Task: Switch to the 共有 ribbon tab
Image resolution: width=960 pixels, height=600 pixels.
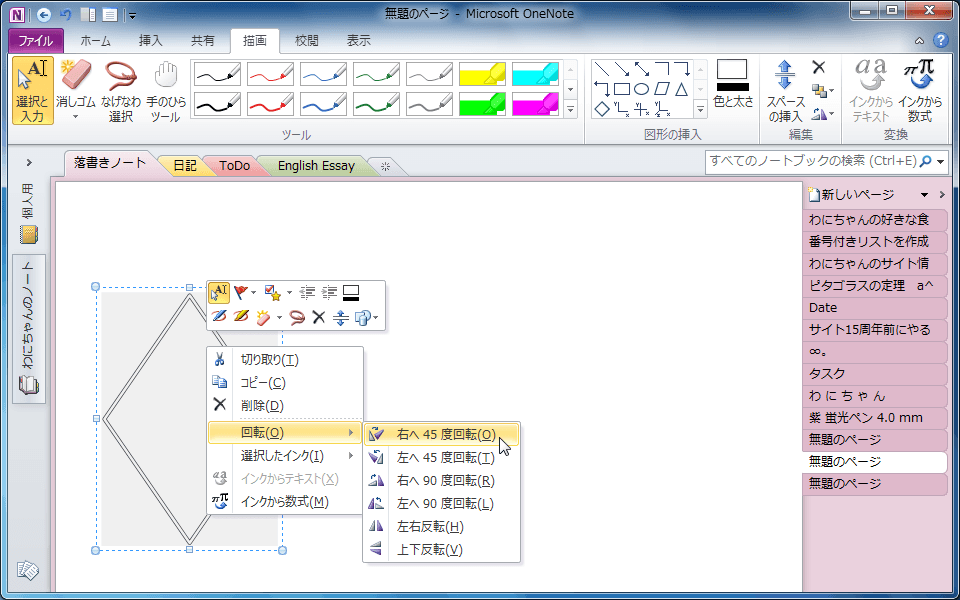Action: click(203, 41)
